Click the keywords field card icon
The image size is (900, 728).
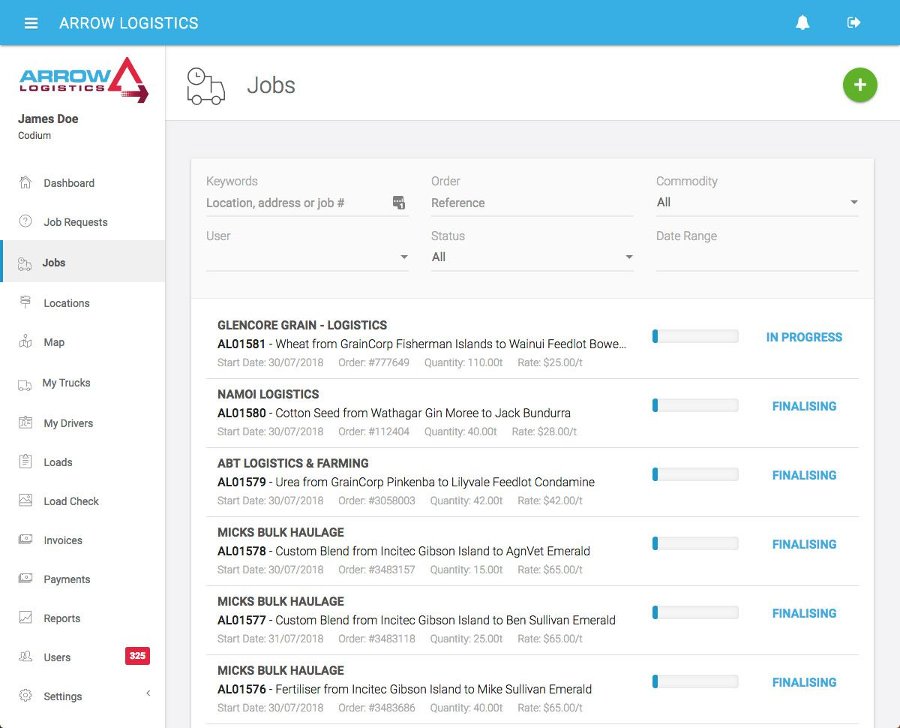point(398,202)
